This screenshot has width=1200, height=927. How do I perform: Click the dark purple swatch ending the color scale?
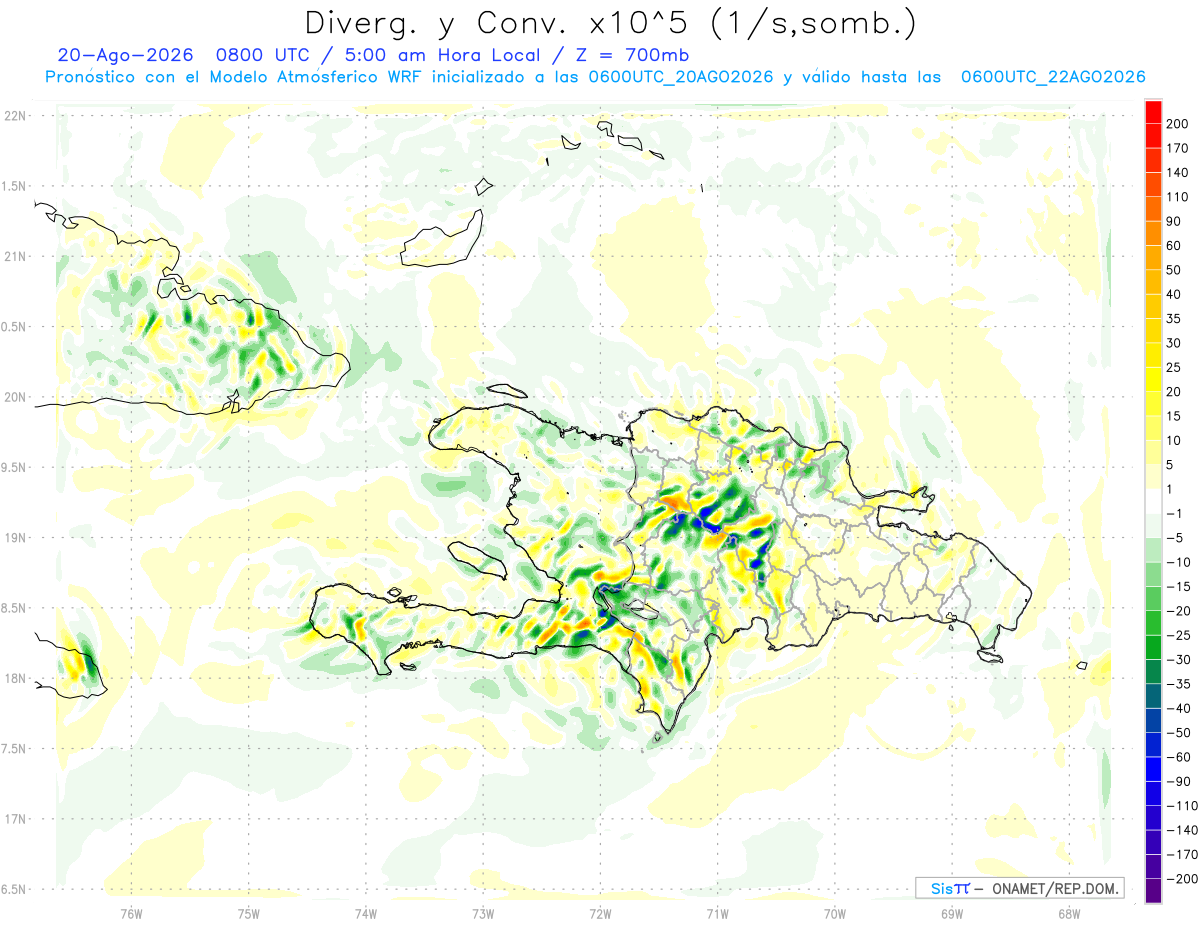(1153, 891)
